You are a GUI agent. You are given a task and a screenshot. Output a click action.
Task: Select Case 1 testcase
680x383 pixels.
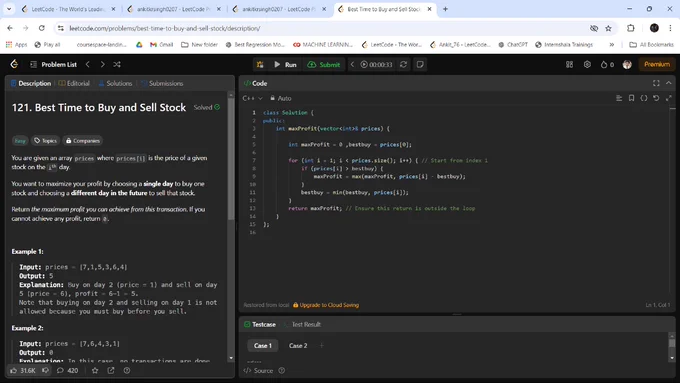(x=263, y=346)
